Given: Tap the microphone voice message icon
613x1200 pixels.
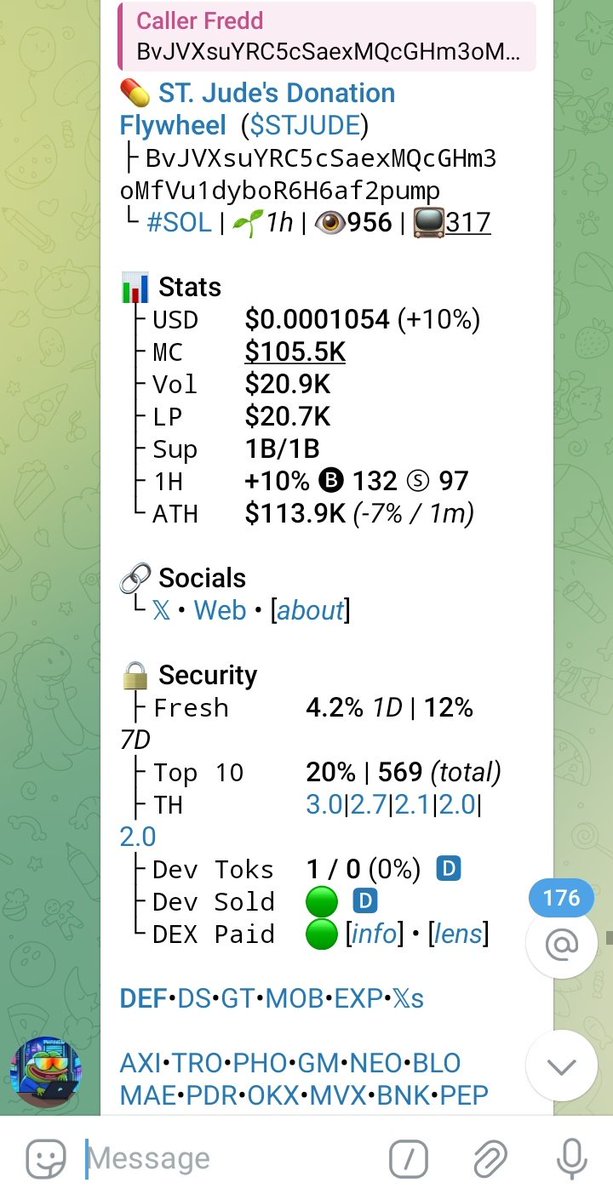Looking at the screenshot, I should point(571,1160).
